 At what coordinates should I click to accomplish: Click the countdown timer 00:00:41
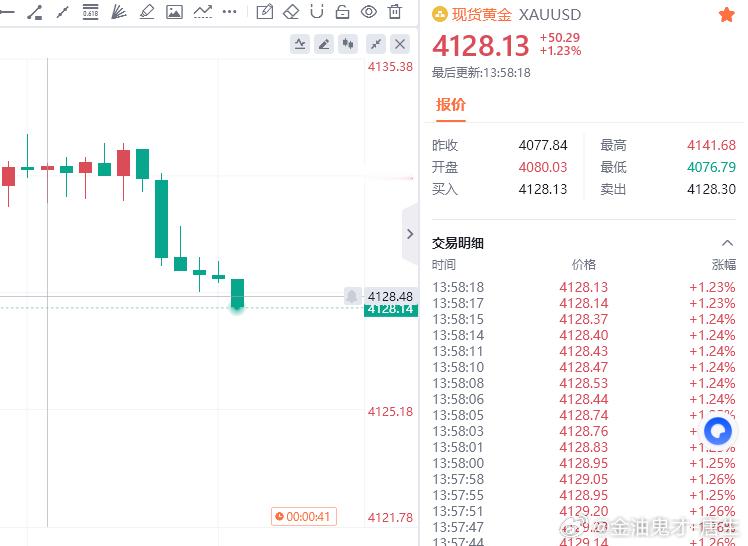(x=304, y=516)
